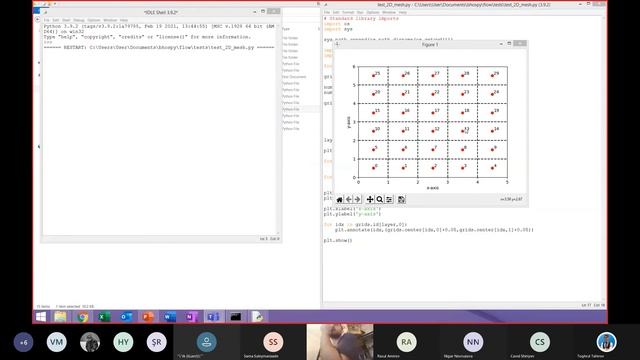The width and height of the screenshot is (640, 360).
Task: Click the RESTART line in IDLE Shell
Action: (159, 47)
